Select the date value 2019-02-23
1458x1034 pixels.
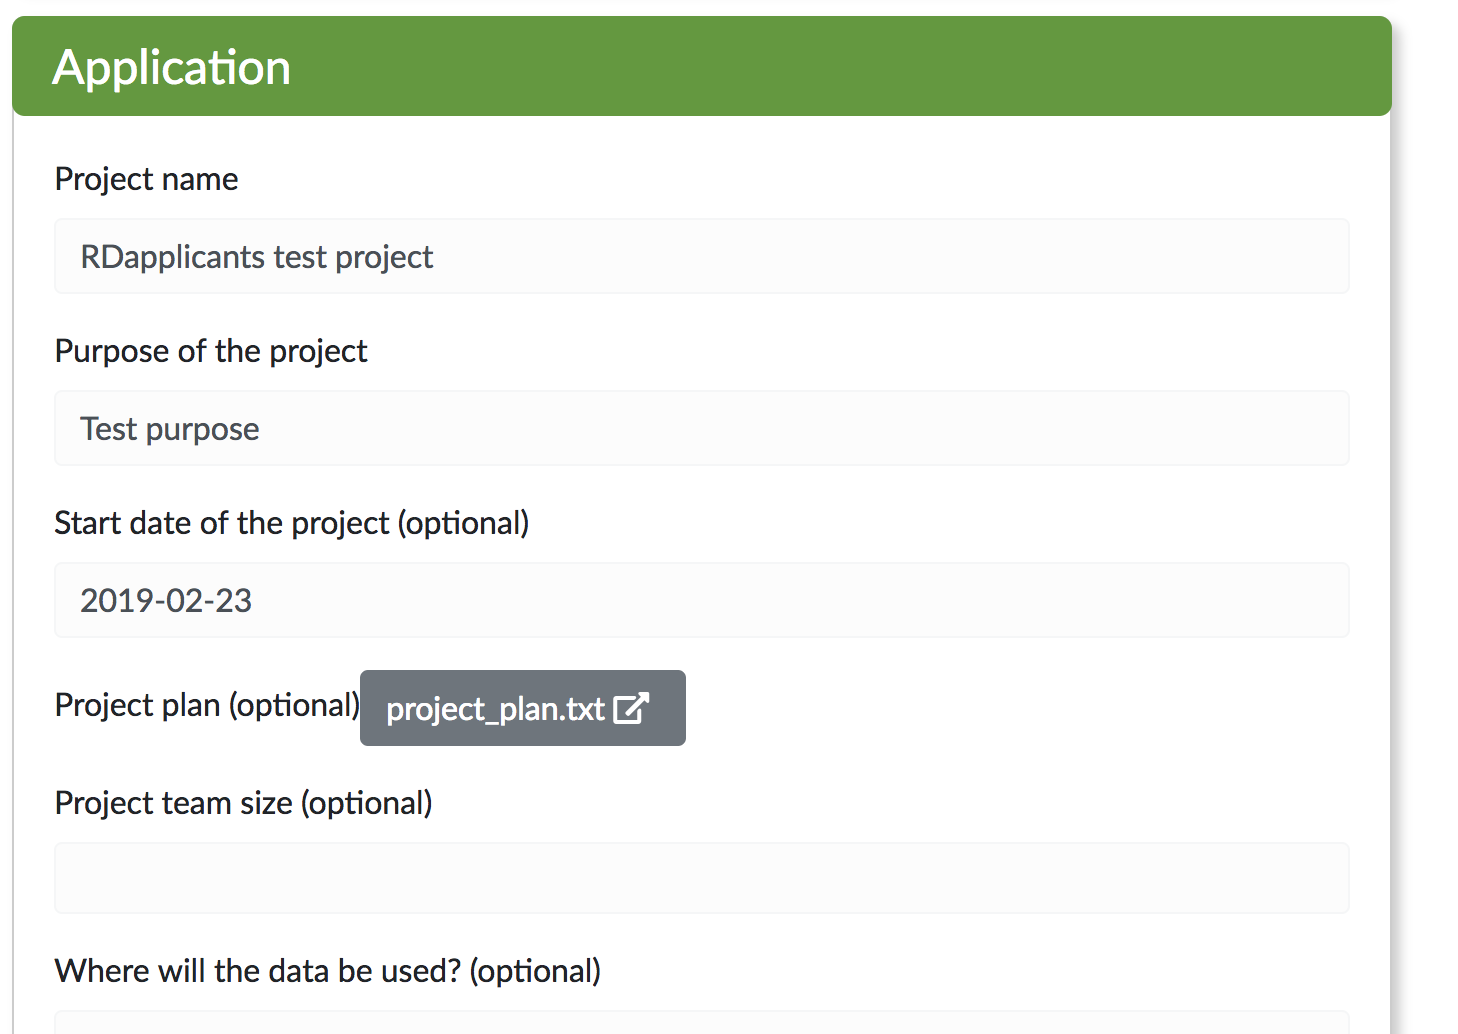point(165,600)
